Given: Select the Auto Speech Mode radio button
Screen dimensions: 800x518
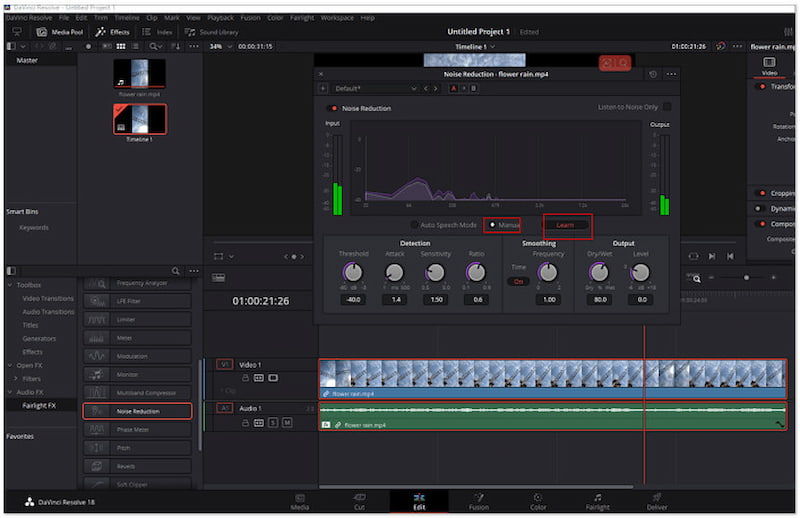Looking at the screenshot, I should coord(414,224).
